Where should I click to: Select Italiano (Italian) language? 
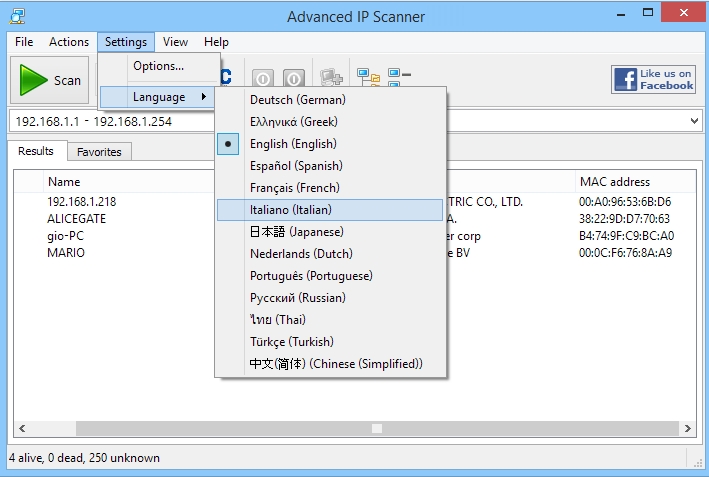coord(330,210)
